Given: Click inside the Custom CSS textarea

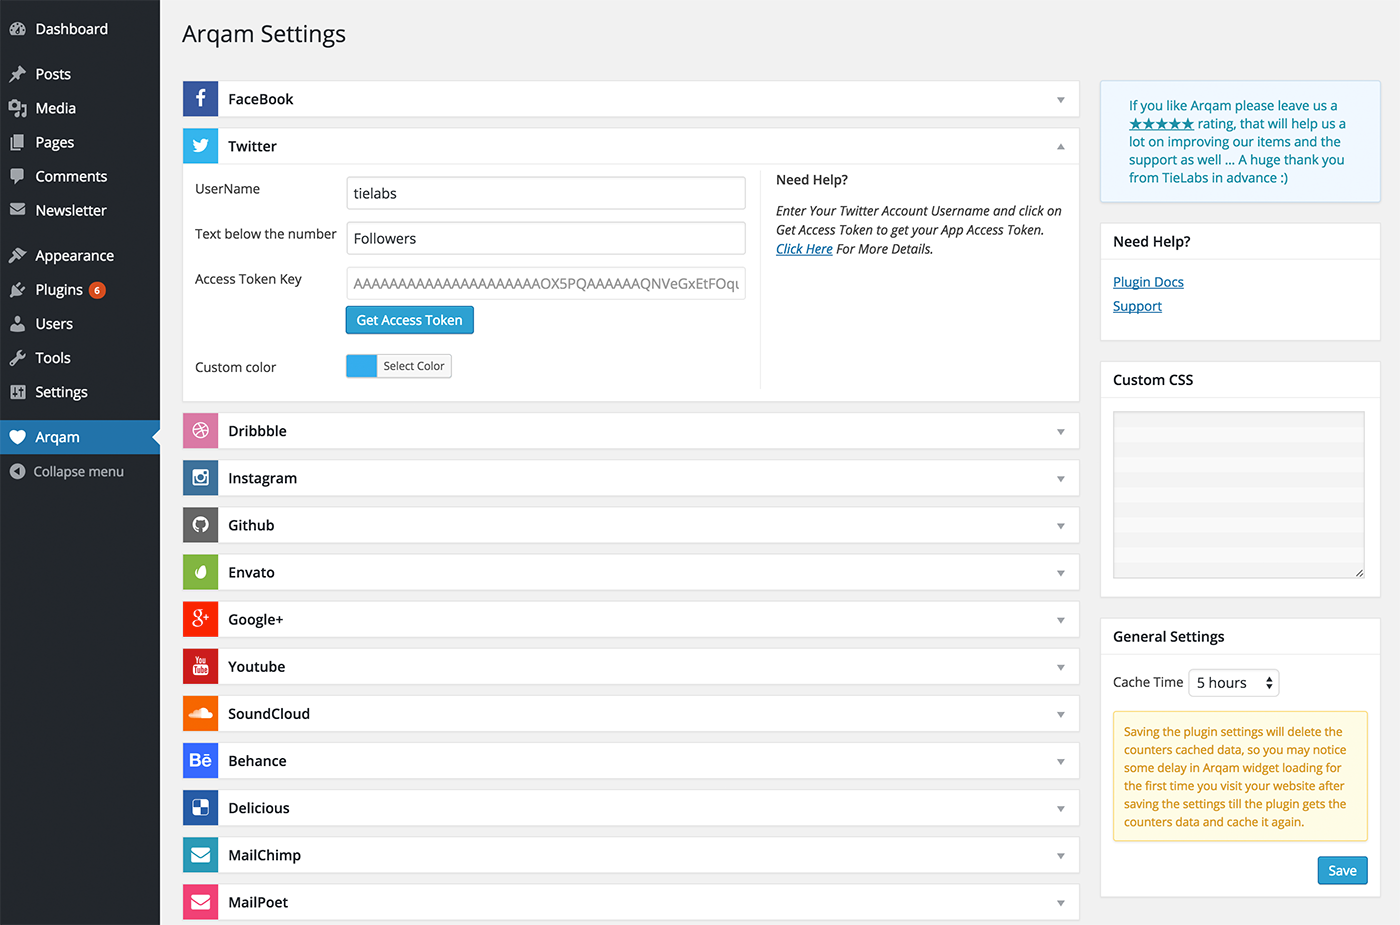Looking at the screenshot, I should (x=1239, y=495).
